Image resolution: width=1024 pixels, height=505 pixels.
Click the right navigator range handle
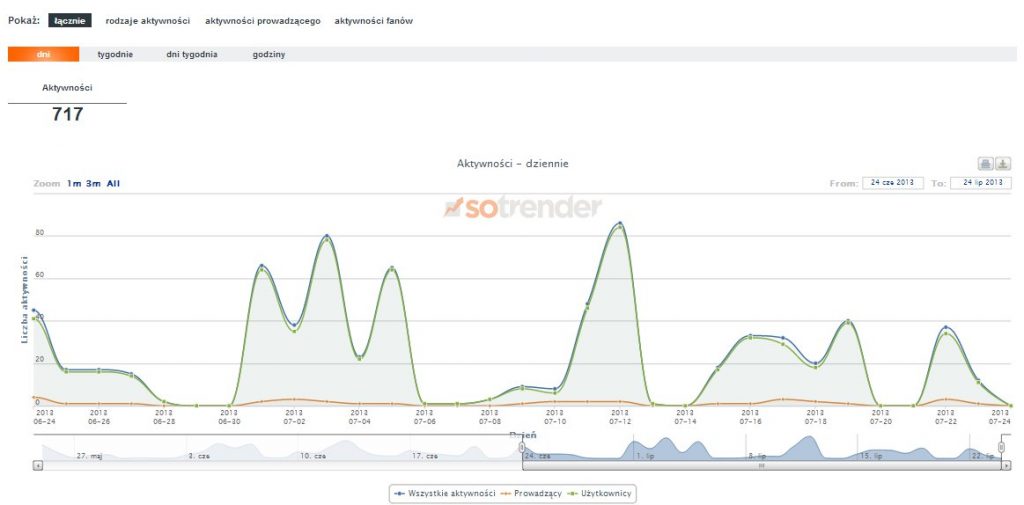1001,449
